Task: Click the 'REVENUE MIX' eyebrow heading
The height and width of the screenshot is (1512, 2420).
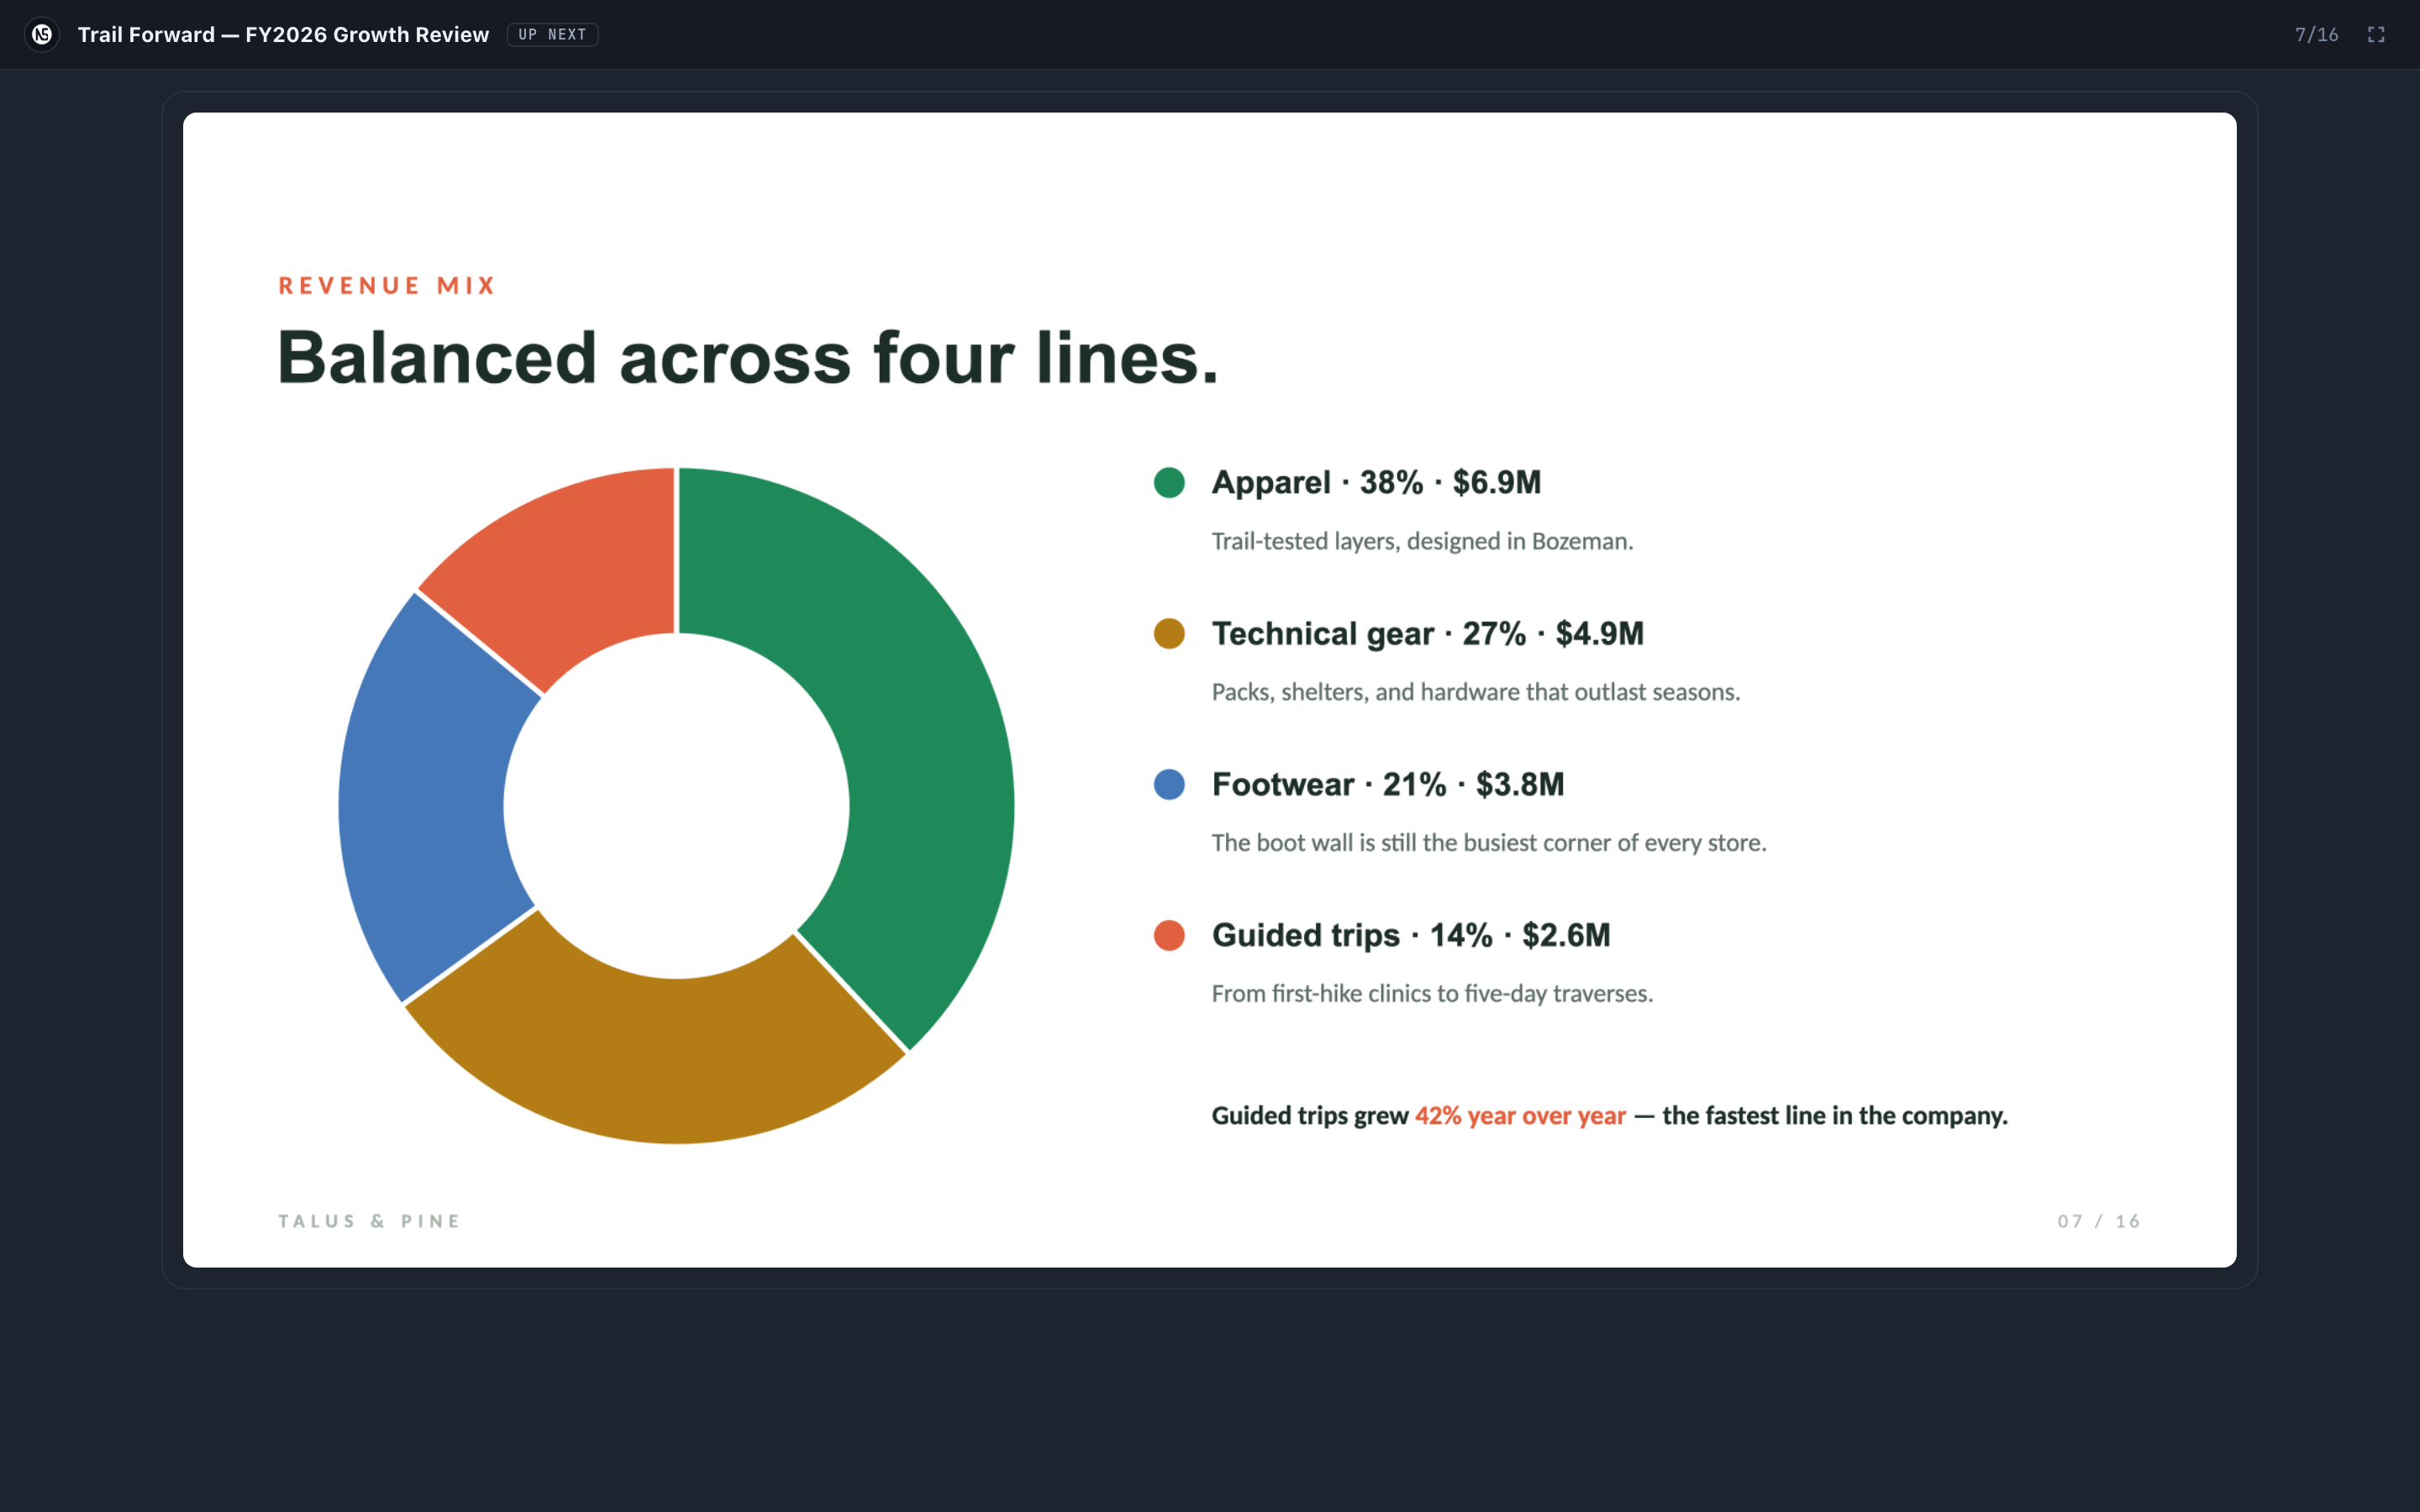Action: pyautogui.click(x=387, y=286)
